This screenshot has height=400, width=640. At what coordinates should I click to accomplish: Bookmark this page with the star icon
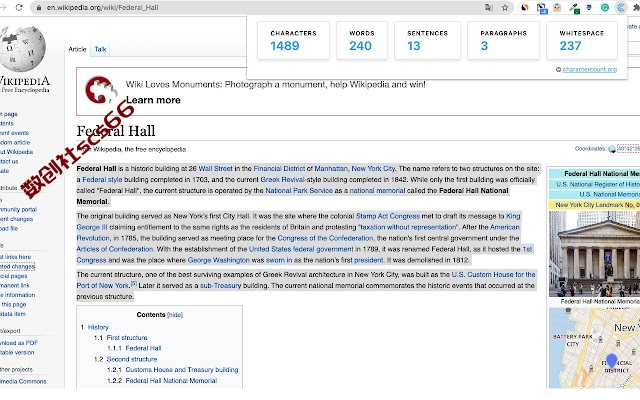tap(505, 7)
